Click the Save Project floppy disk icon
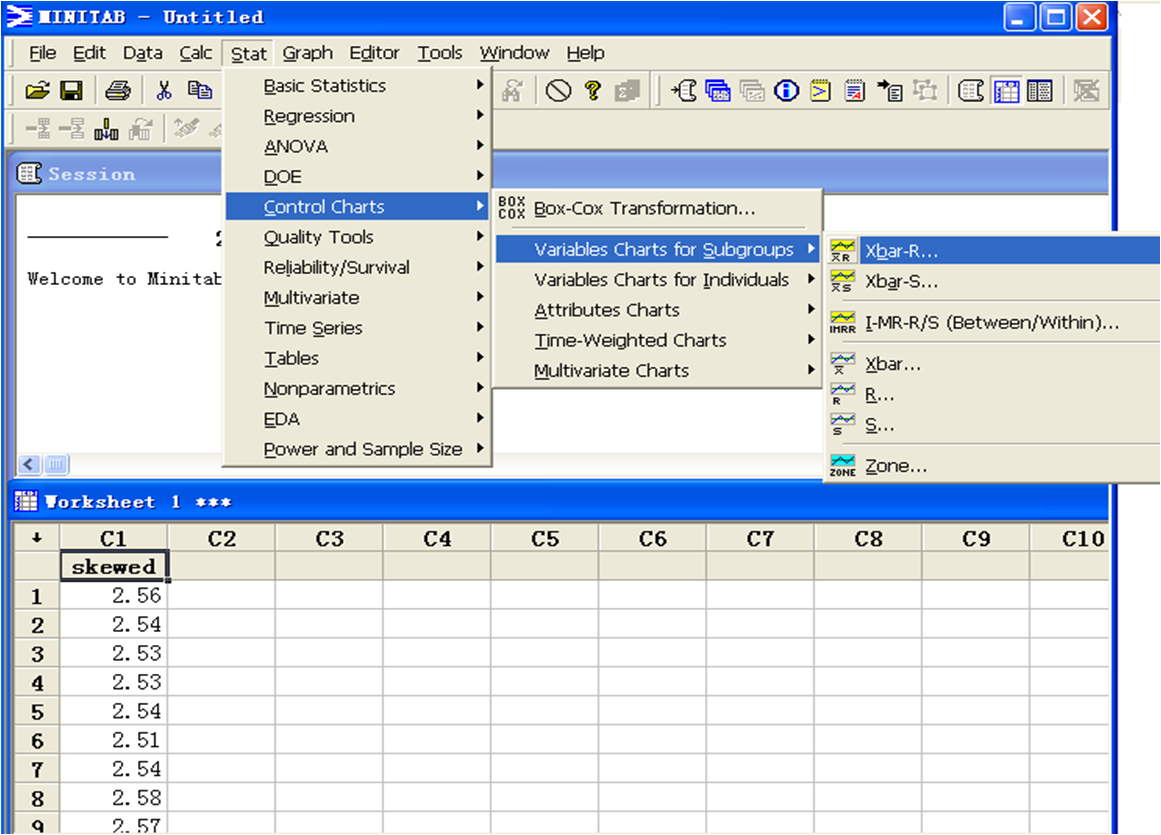 tap(71, 91)
